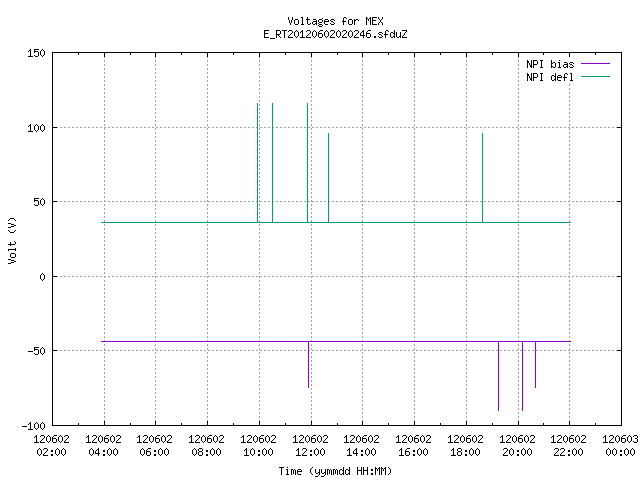Click the x-axis label 120602 04:00
The height and width of the screenshot is (480, 640).
click(x=103, y=446)
